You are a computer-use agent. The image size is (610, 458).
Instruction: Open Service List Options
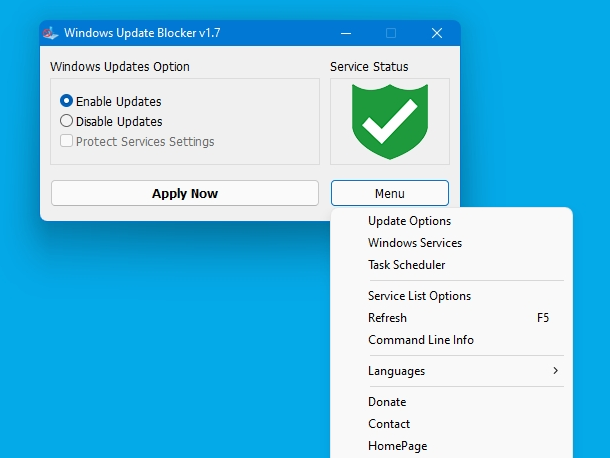(x=419, y=296)
